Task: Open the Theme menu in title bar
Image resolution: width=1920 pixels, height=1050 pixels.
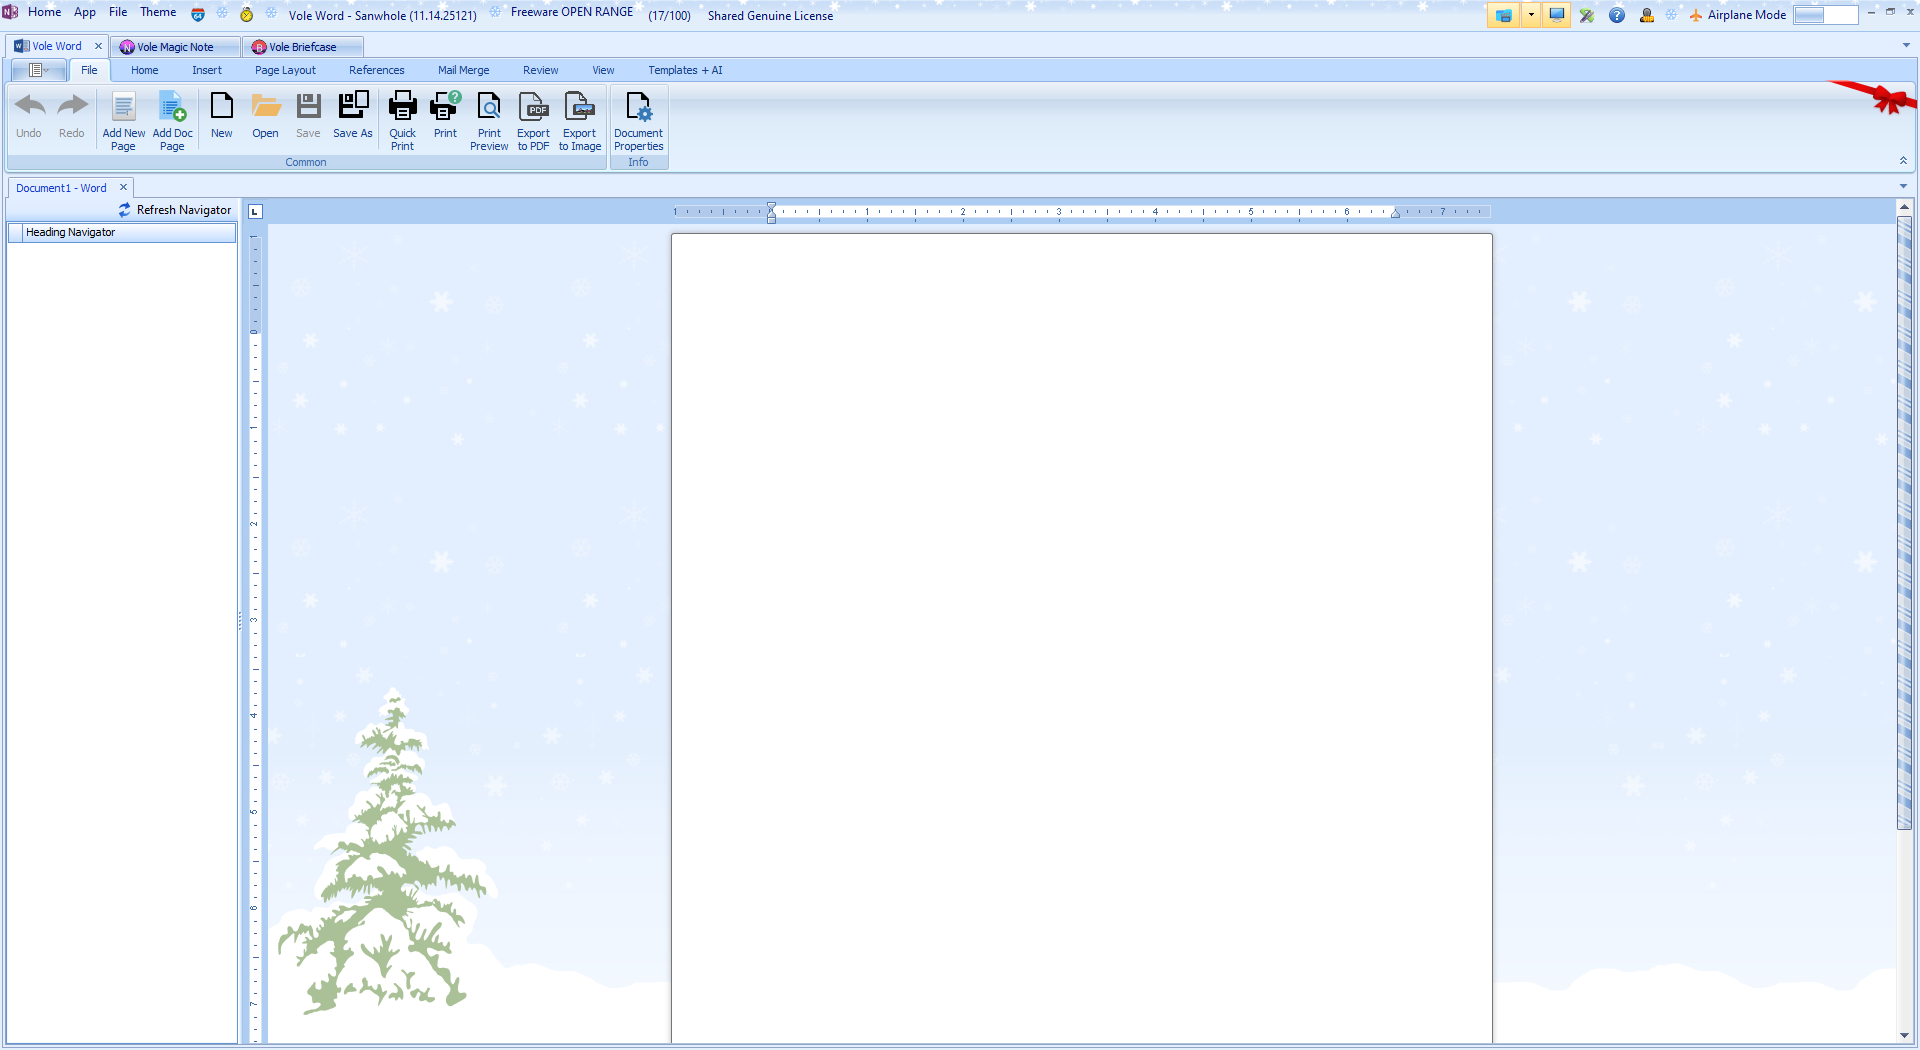Action: click(158, 12)
